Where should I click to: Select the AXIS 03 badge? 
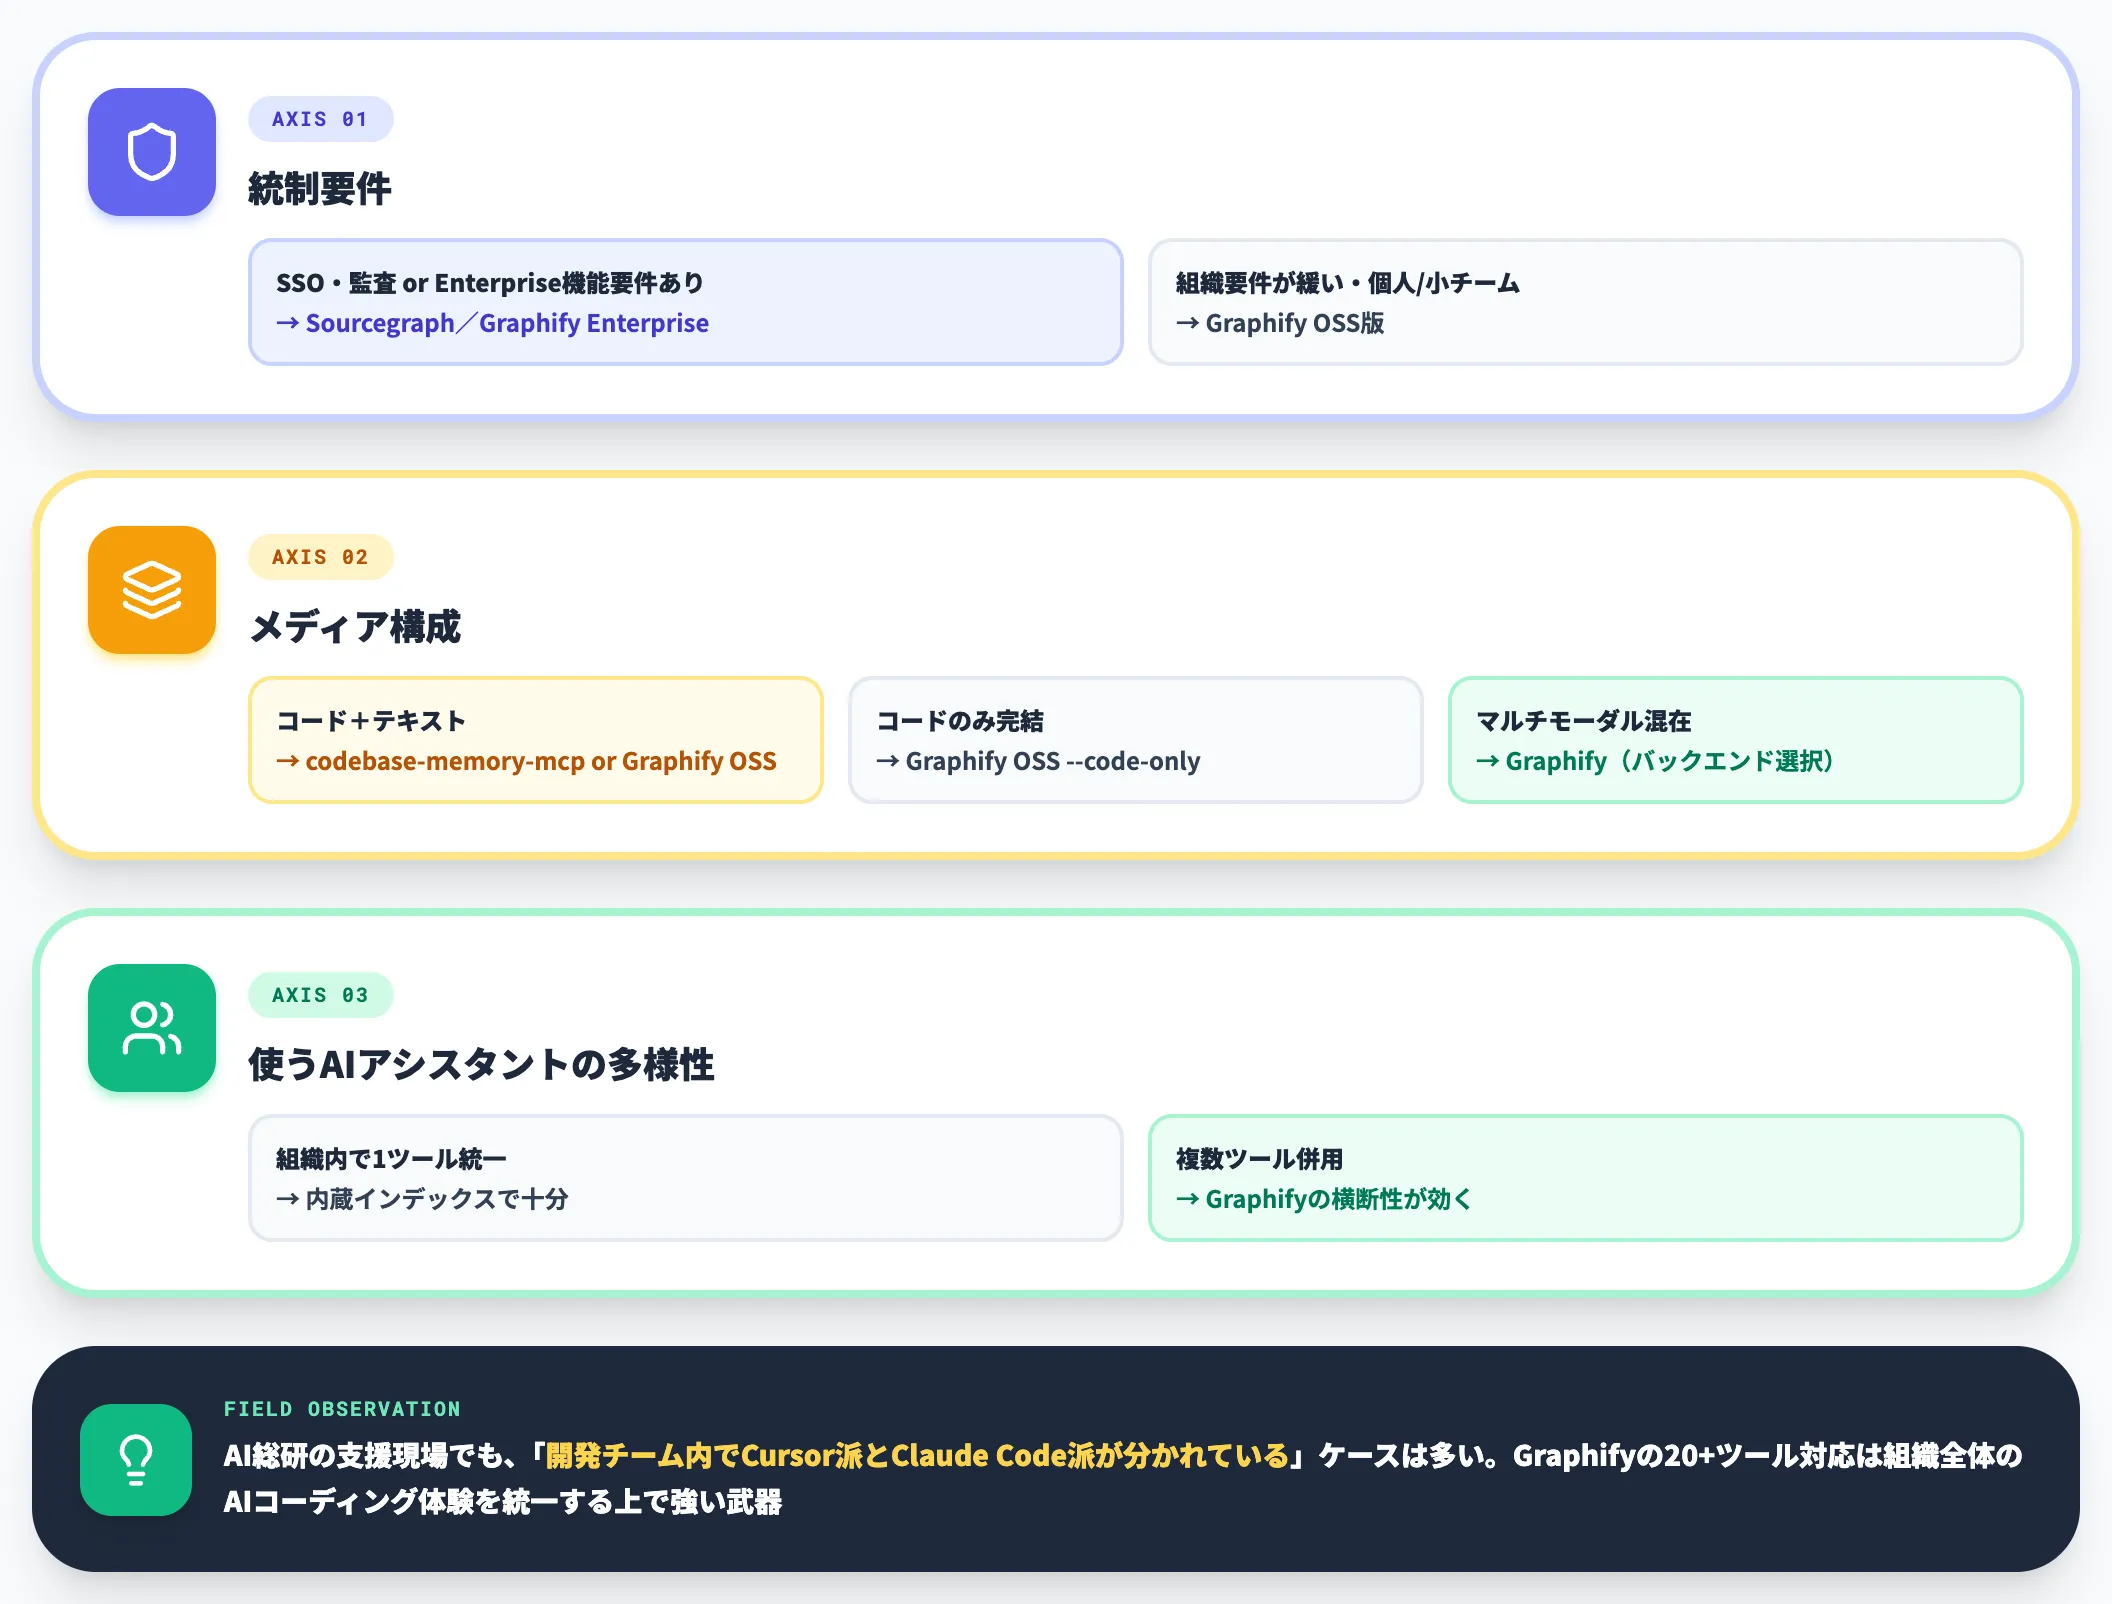(320, 995)
